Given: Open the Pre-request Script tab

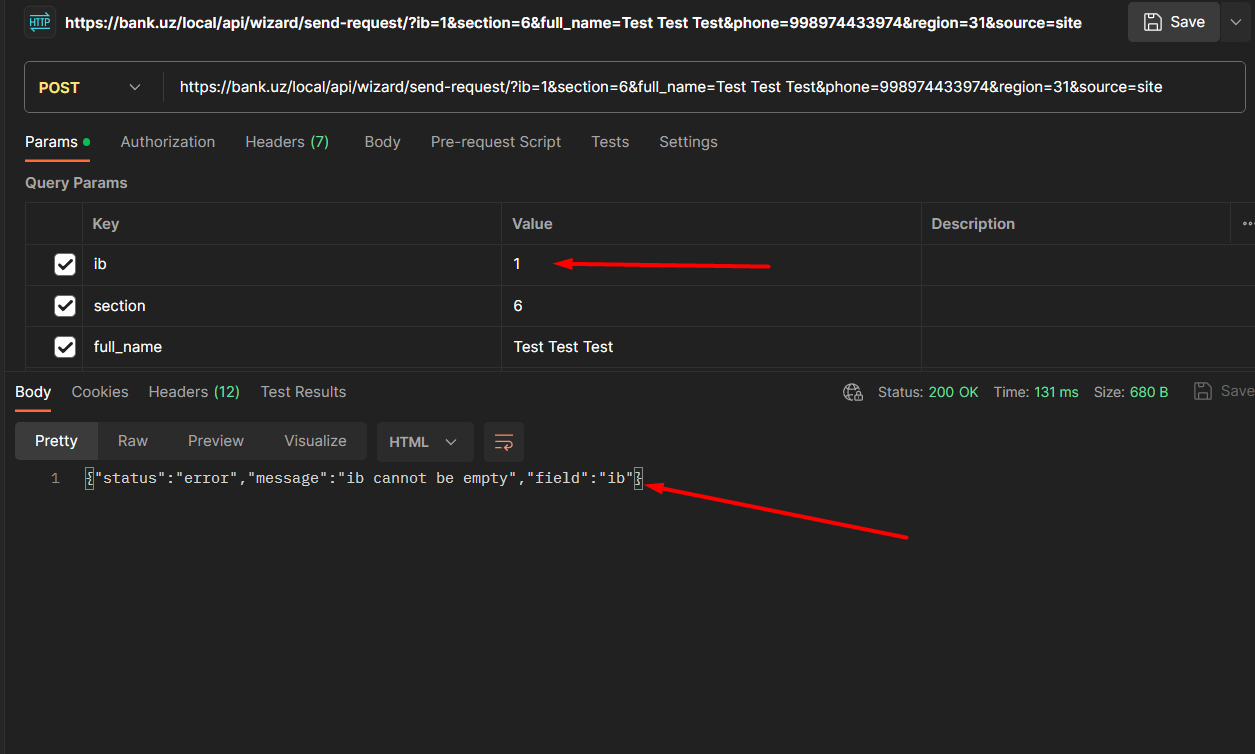Looking at the screenshot, I should click(496, 142).
